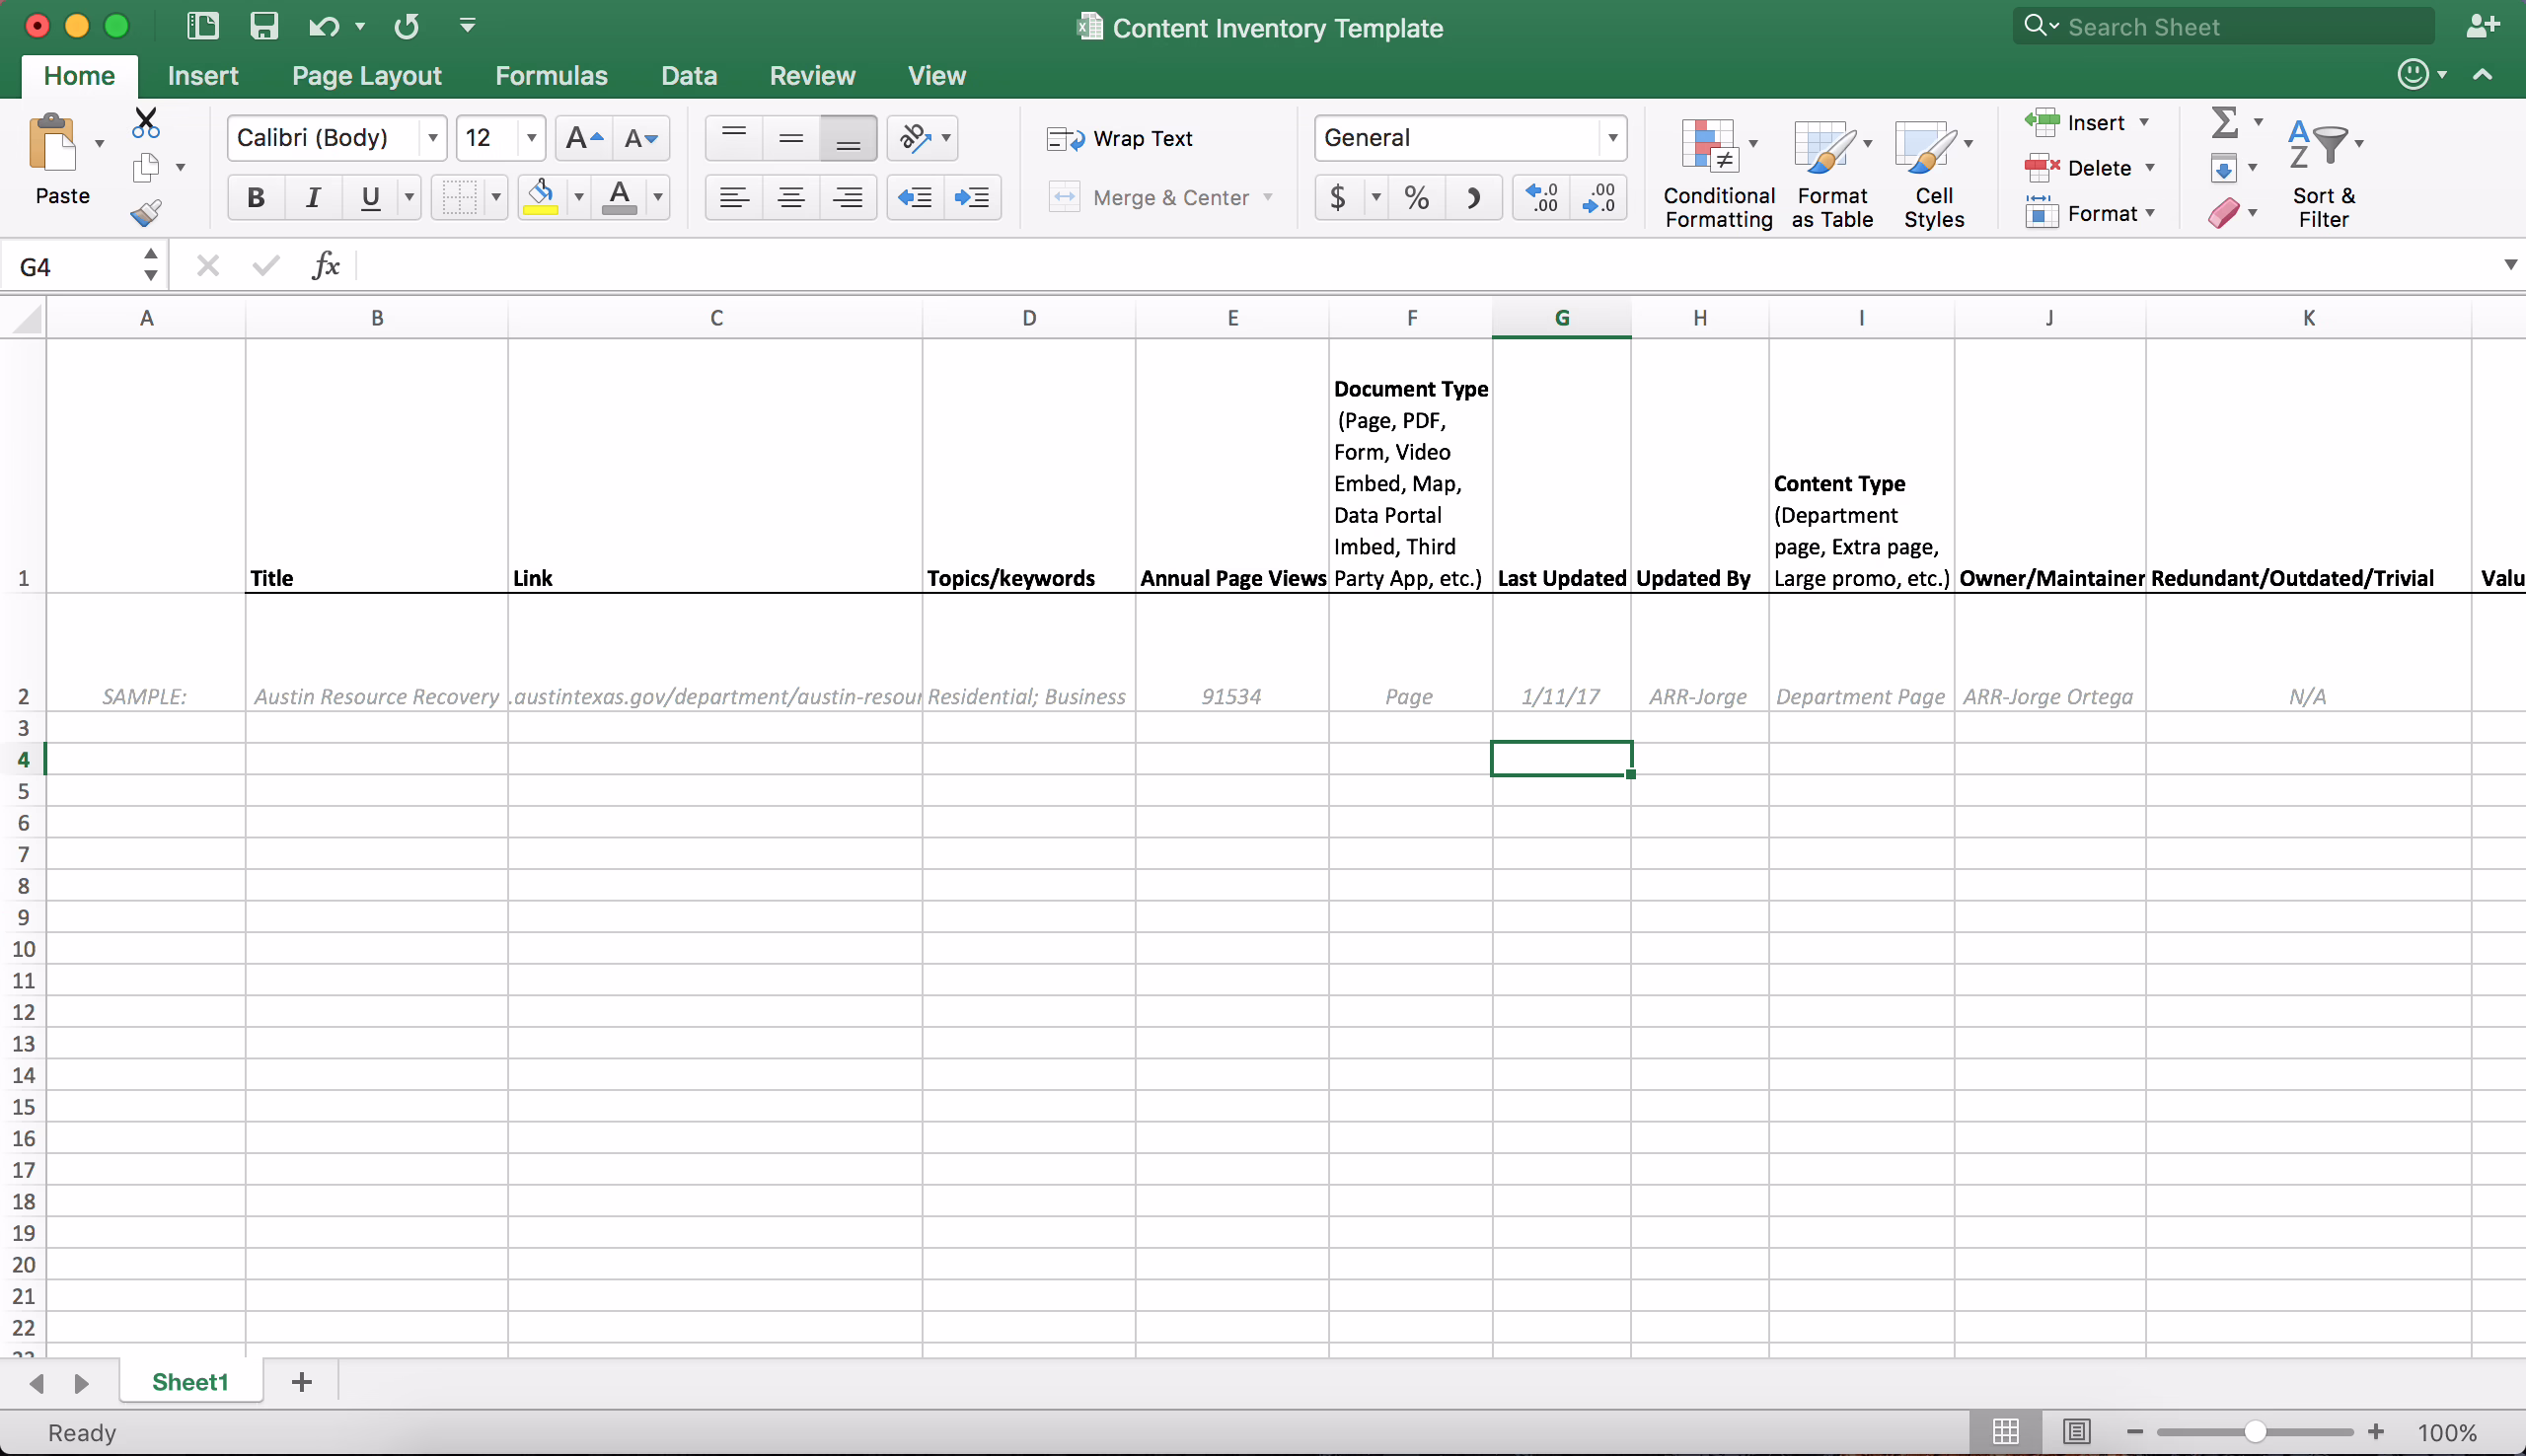Apply accounting dollar number format
The width and height of the screenshot is (2526, 1456).
[1338, 197]
